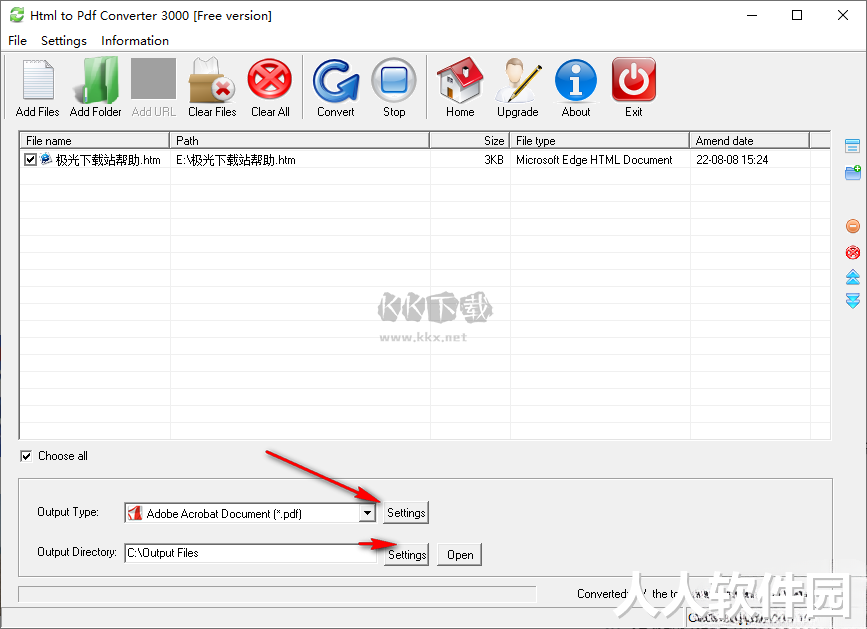Image resolution: width=867 pixels, height=629 pixels.
Task: Click the orange minus remove icon on right
Action: [853, 226]
